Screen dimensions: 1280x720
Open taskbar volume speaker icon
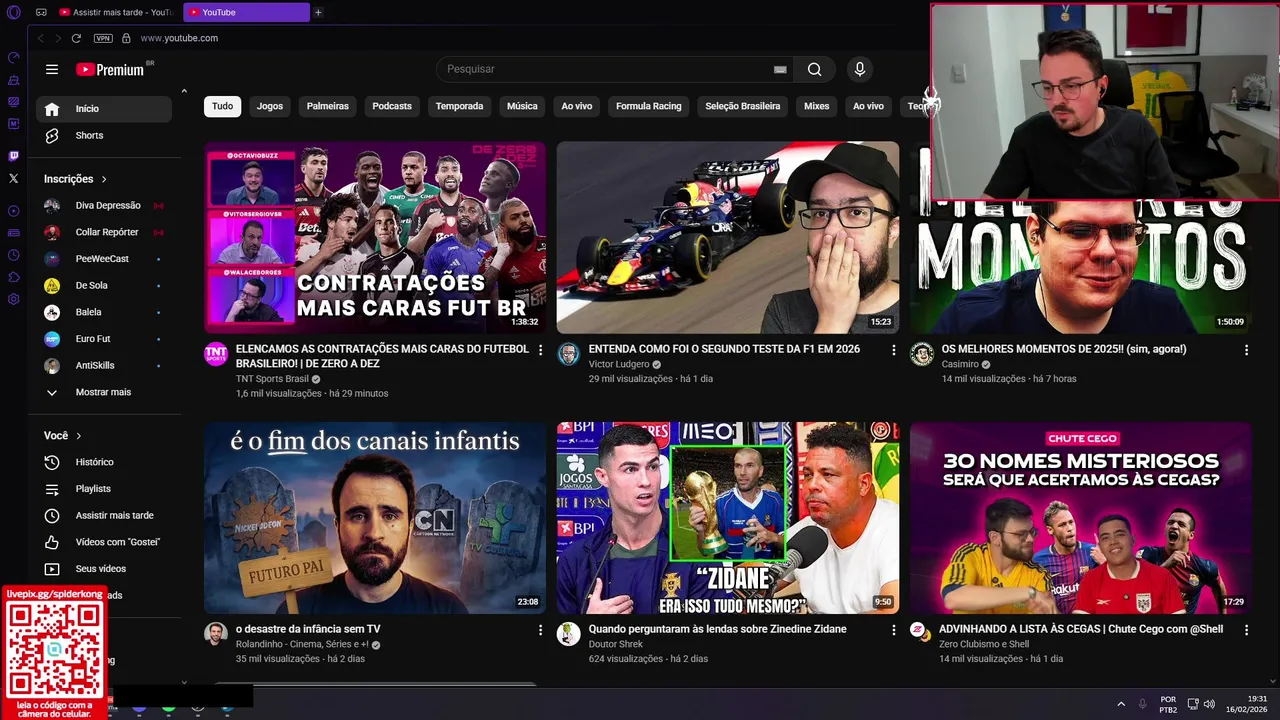[x=1209, y=704]
